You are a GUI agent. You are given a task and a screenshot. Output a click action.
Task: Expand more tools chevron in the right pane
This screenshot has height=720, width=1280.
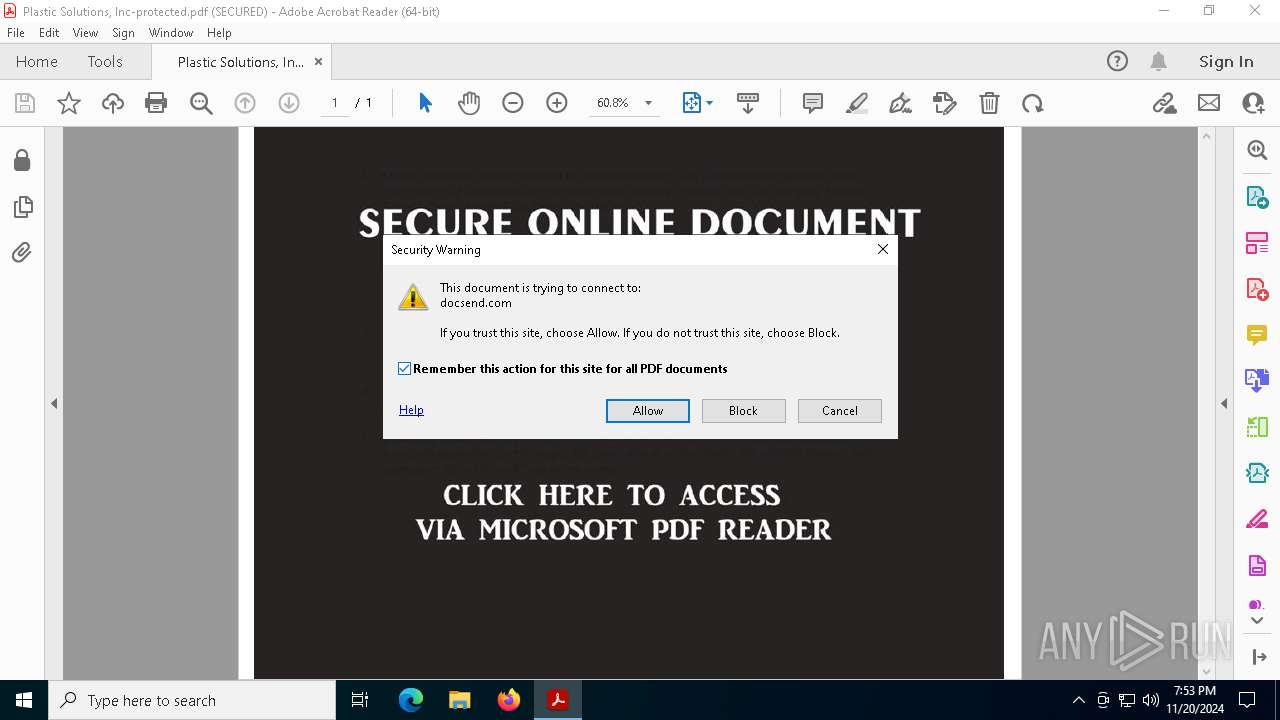(1257, 621)
